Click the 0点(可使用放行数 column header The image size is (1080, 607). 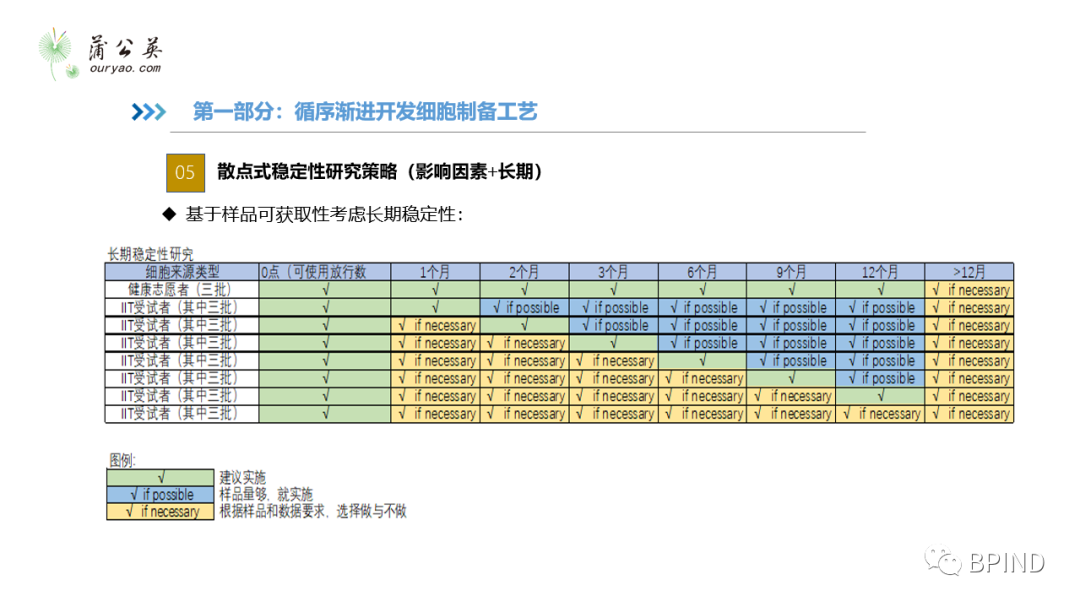tap(324, 271)
